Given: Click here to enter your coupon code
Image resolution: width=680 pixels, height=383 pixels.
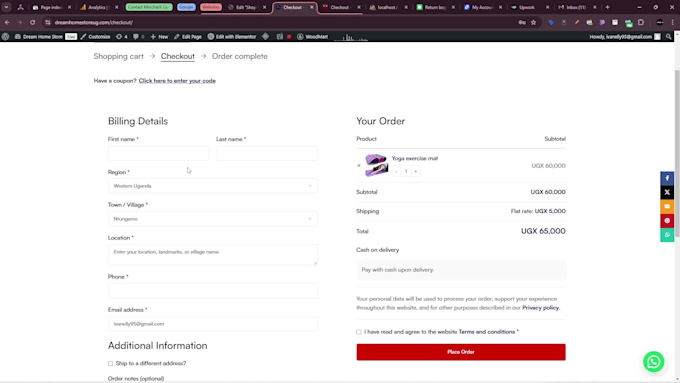Looking at the screenshot, I should [177, 81].
